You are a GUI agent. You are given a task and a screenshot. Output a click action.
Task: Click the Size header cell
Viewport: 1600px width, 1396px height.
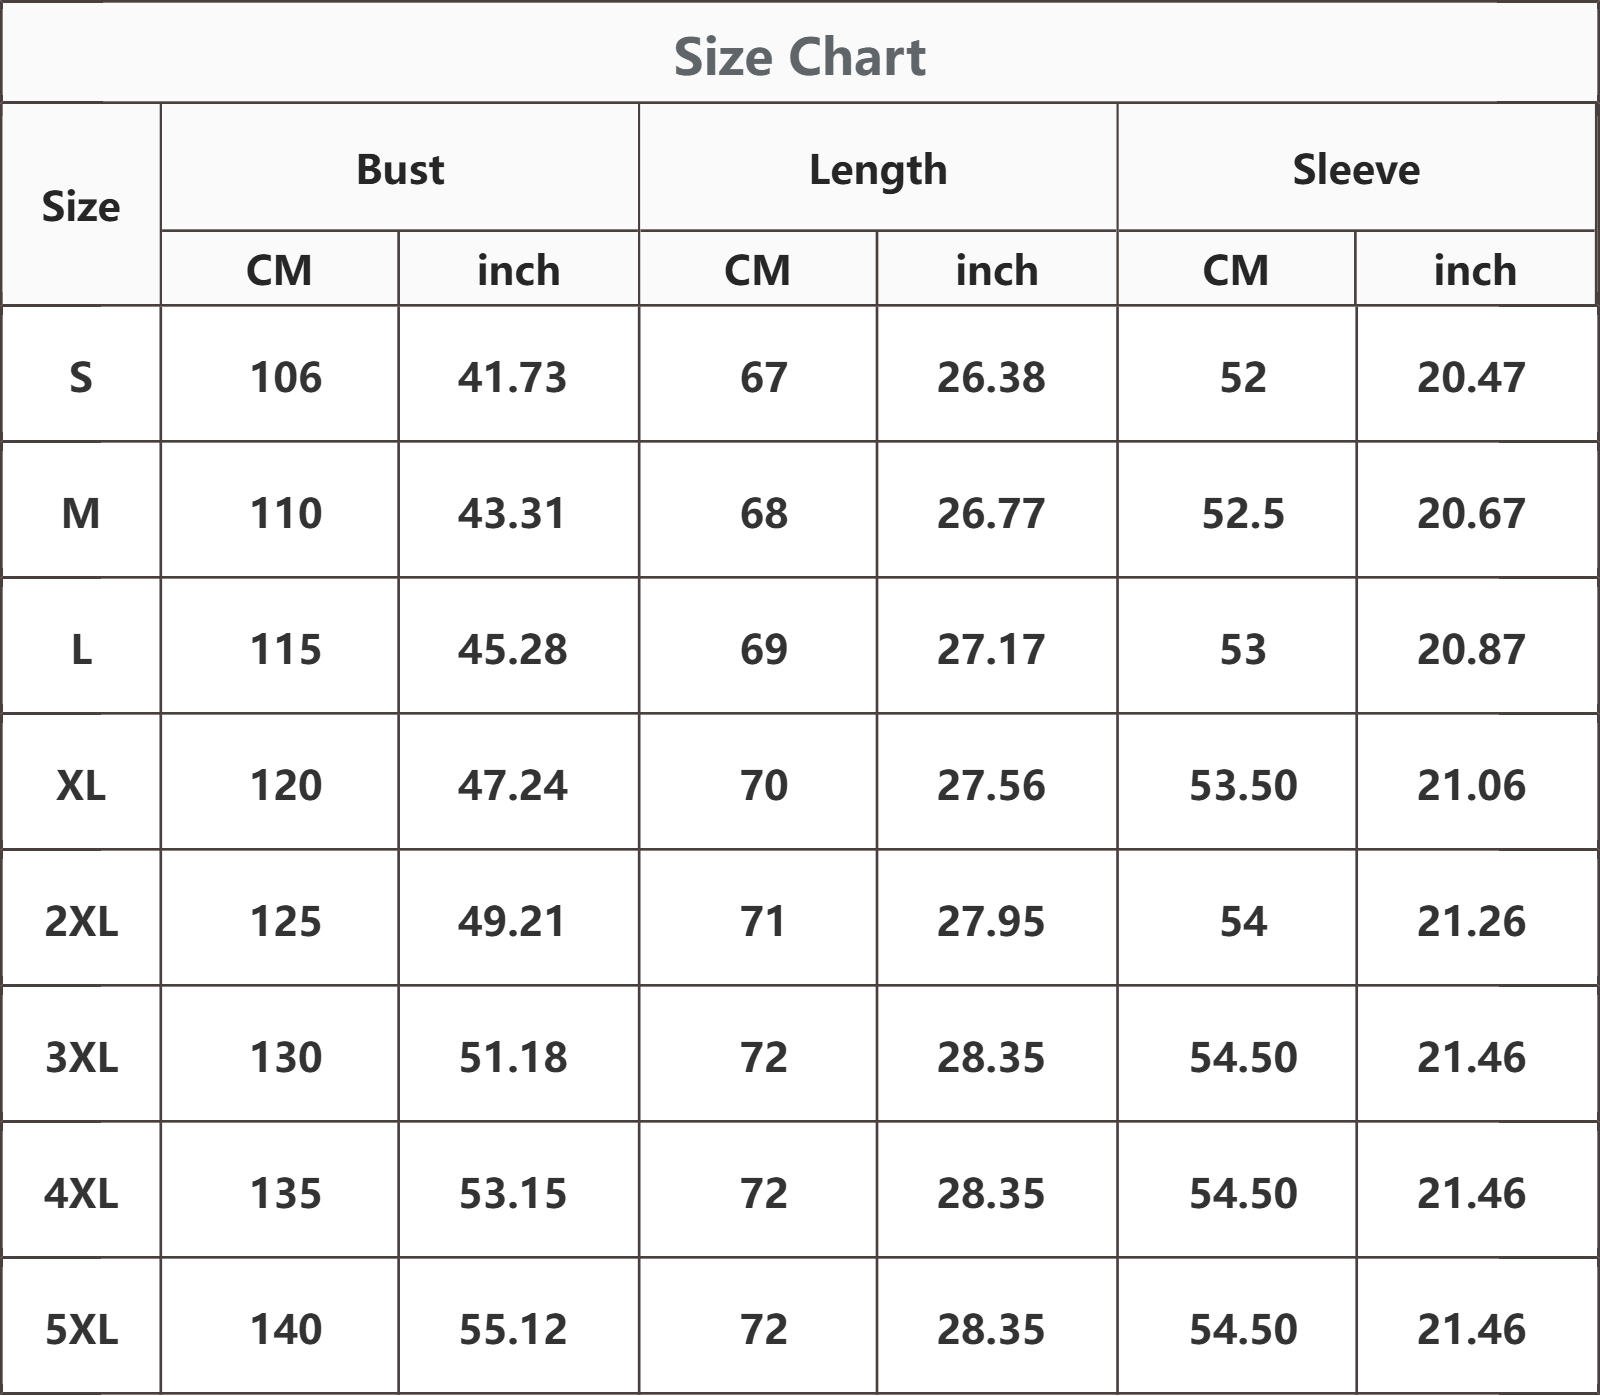pyautogui.click(x=81, y=206)
